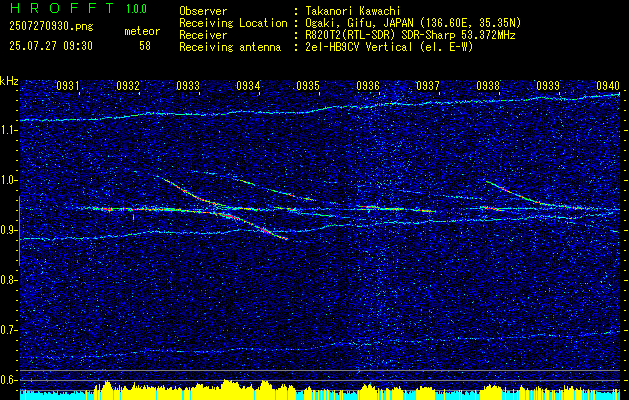Click the Receiver field label
This screenshot has width=629, height=400.
tap(203, 35)
